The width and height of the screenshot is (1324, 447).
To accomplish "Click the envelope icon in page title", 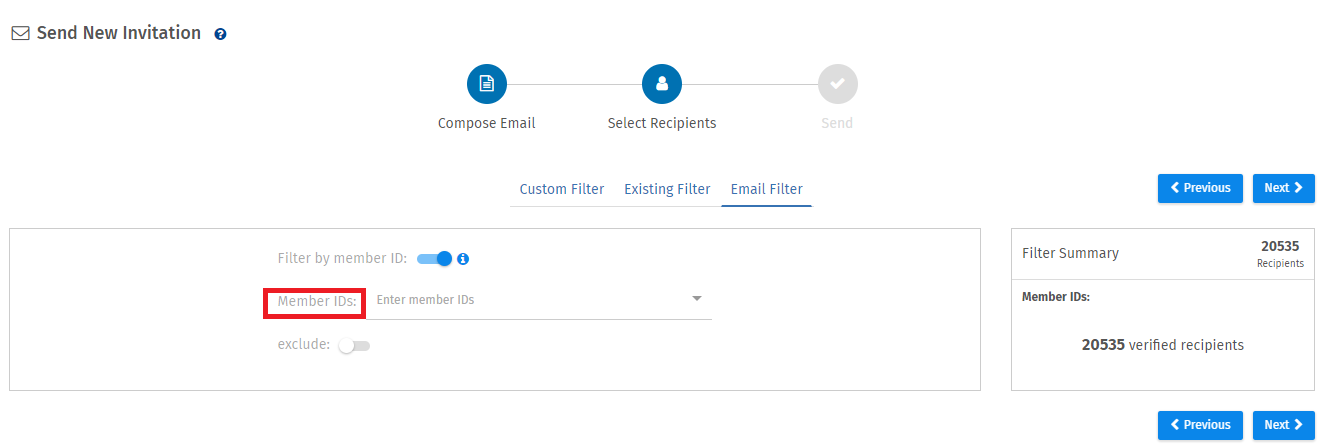I will tap(20, 33).
